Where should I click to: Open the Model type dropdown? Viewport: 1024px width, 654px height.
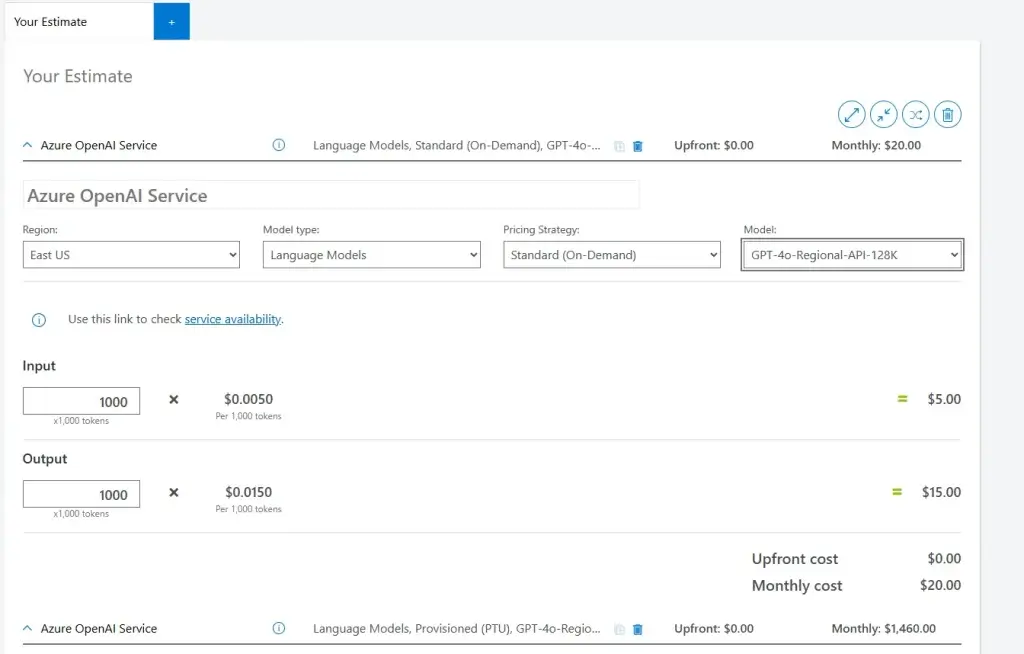(372, 255)
